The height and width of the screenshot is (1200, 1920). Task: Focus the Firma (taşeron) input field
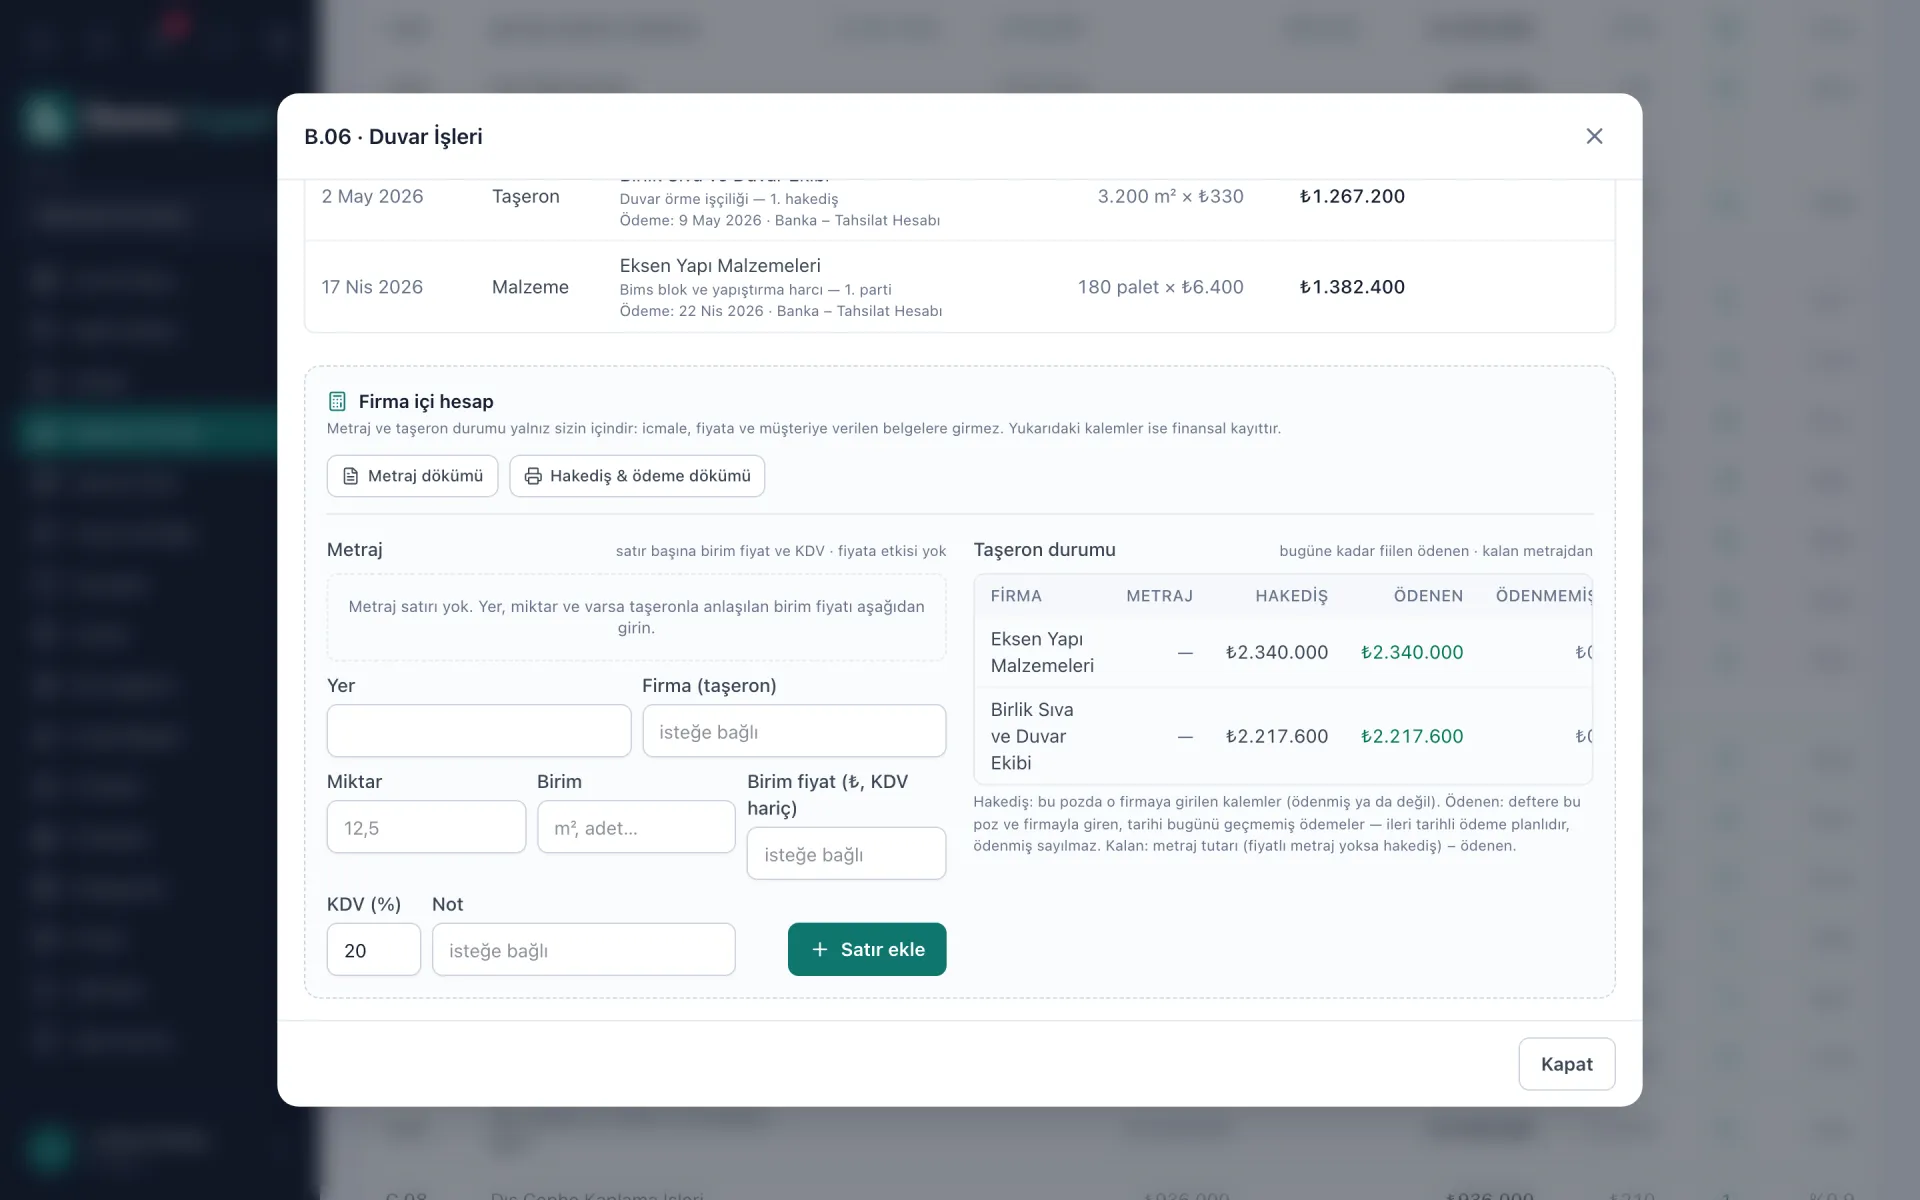(794, 731)
